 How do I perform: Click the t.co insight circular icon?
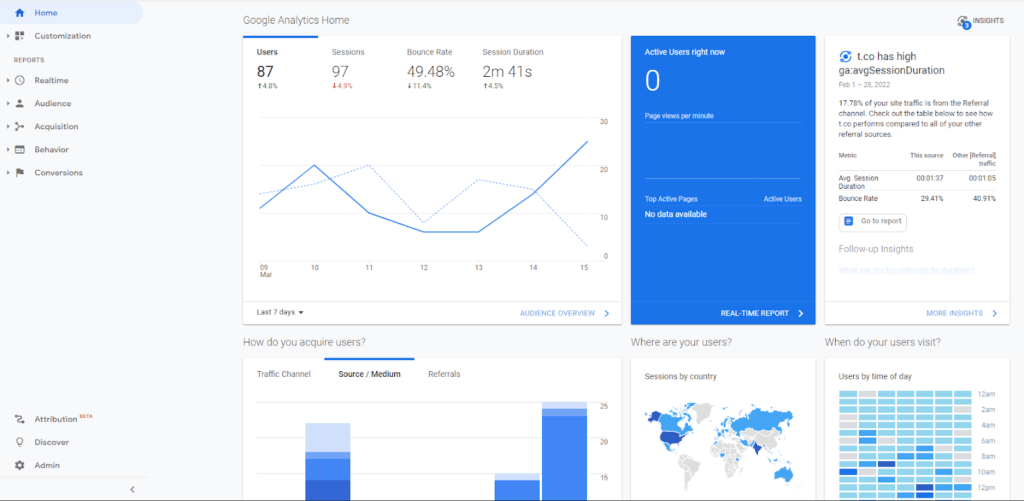(845, 57)
